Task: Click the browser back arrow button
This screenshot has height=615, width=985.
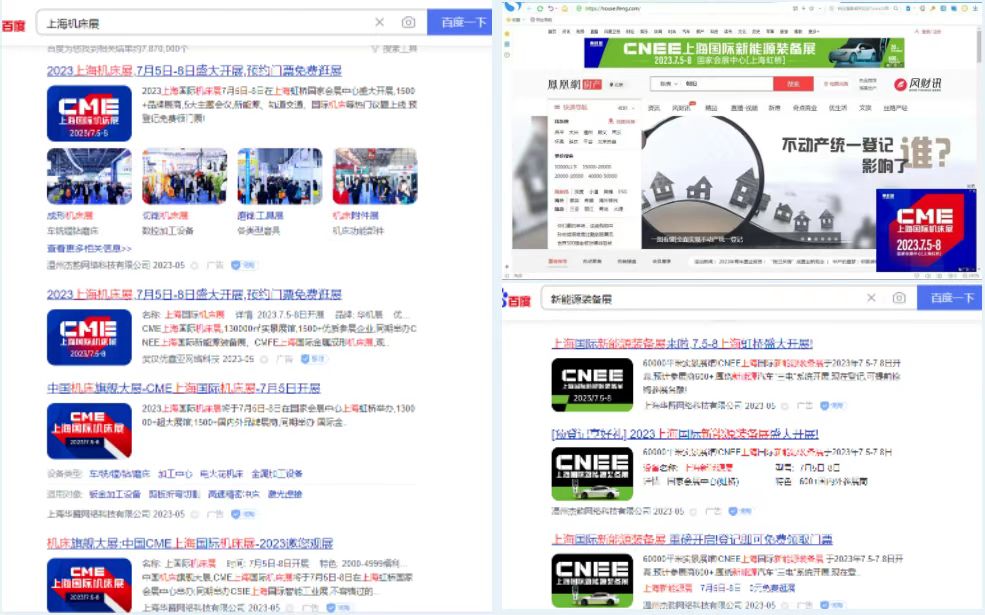Action: pyautogui.click(x=529, y=8)
